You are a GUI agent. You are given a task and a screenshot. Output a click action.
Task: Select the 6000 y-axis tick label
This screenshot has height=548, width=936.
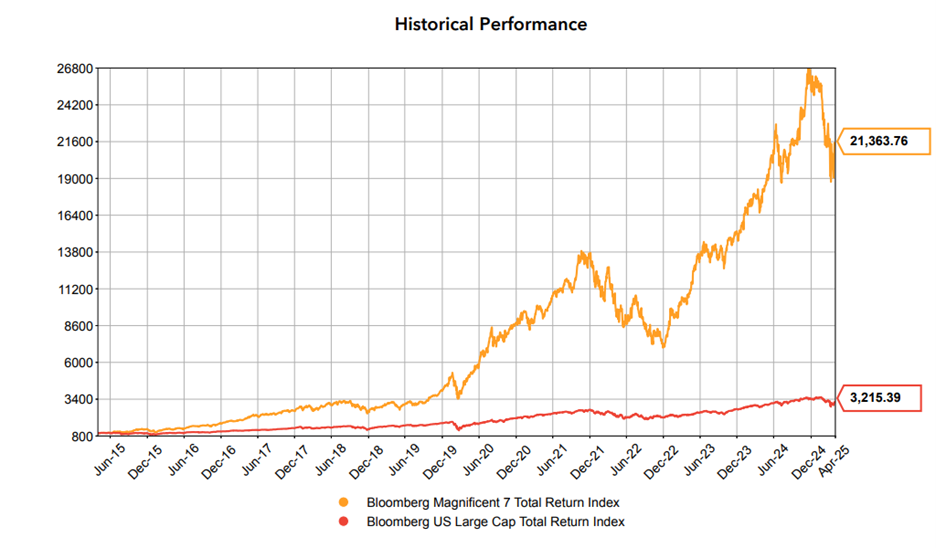click(80, 363)
